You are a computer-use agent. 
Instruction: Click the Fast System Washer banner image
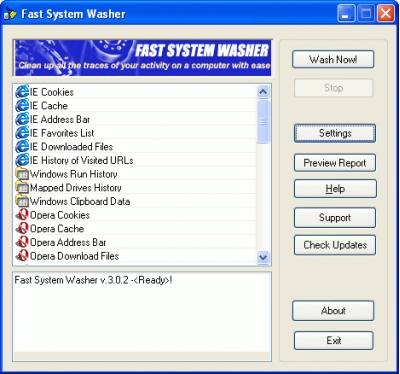[142, 58]
